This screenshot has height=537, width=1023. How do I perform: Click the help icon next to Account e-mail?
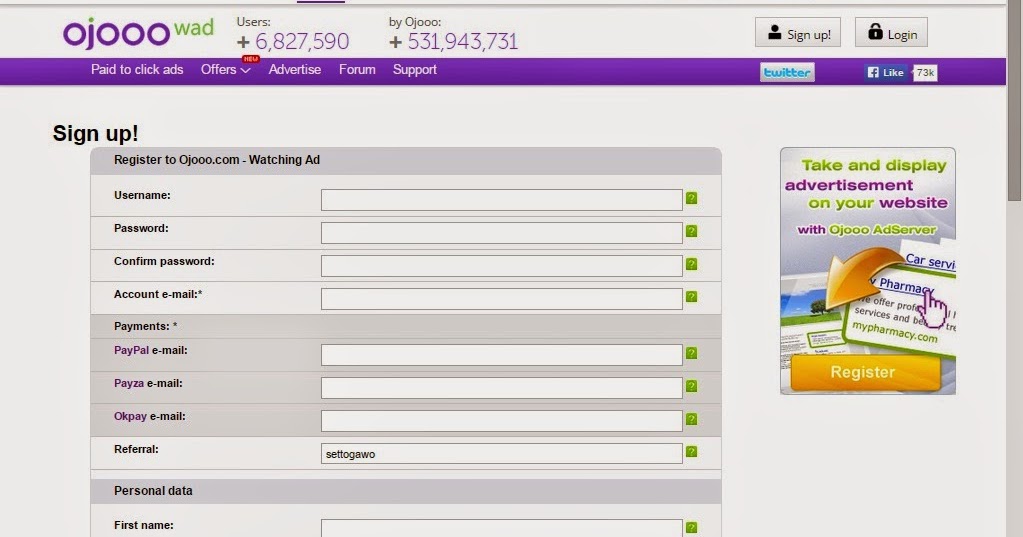pyautogui.click(x=692, y=296)
